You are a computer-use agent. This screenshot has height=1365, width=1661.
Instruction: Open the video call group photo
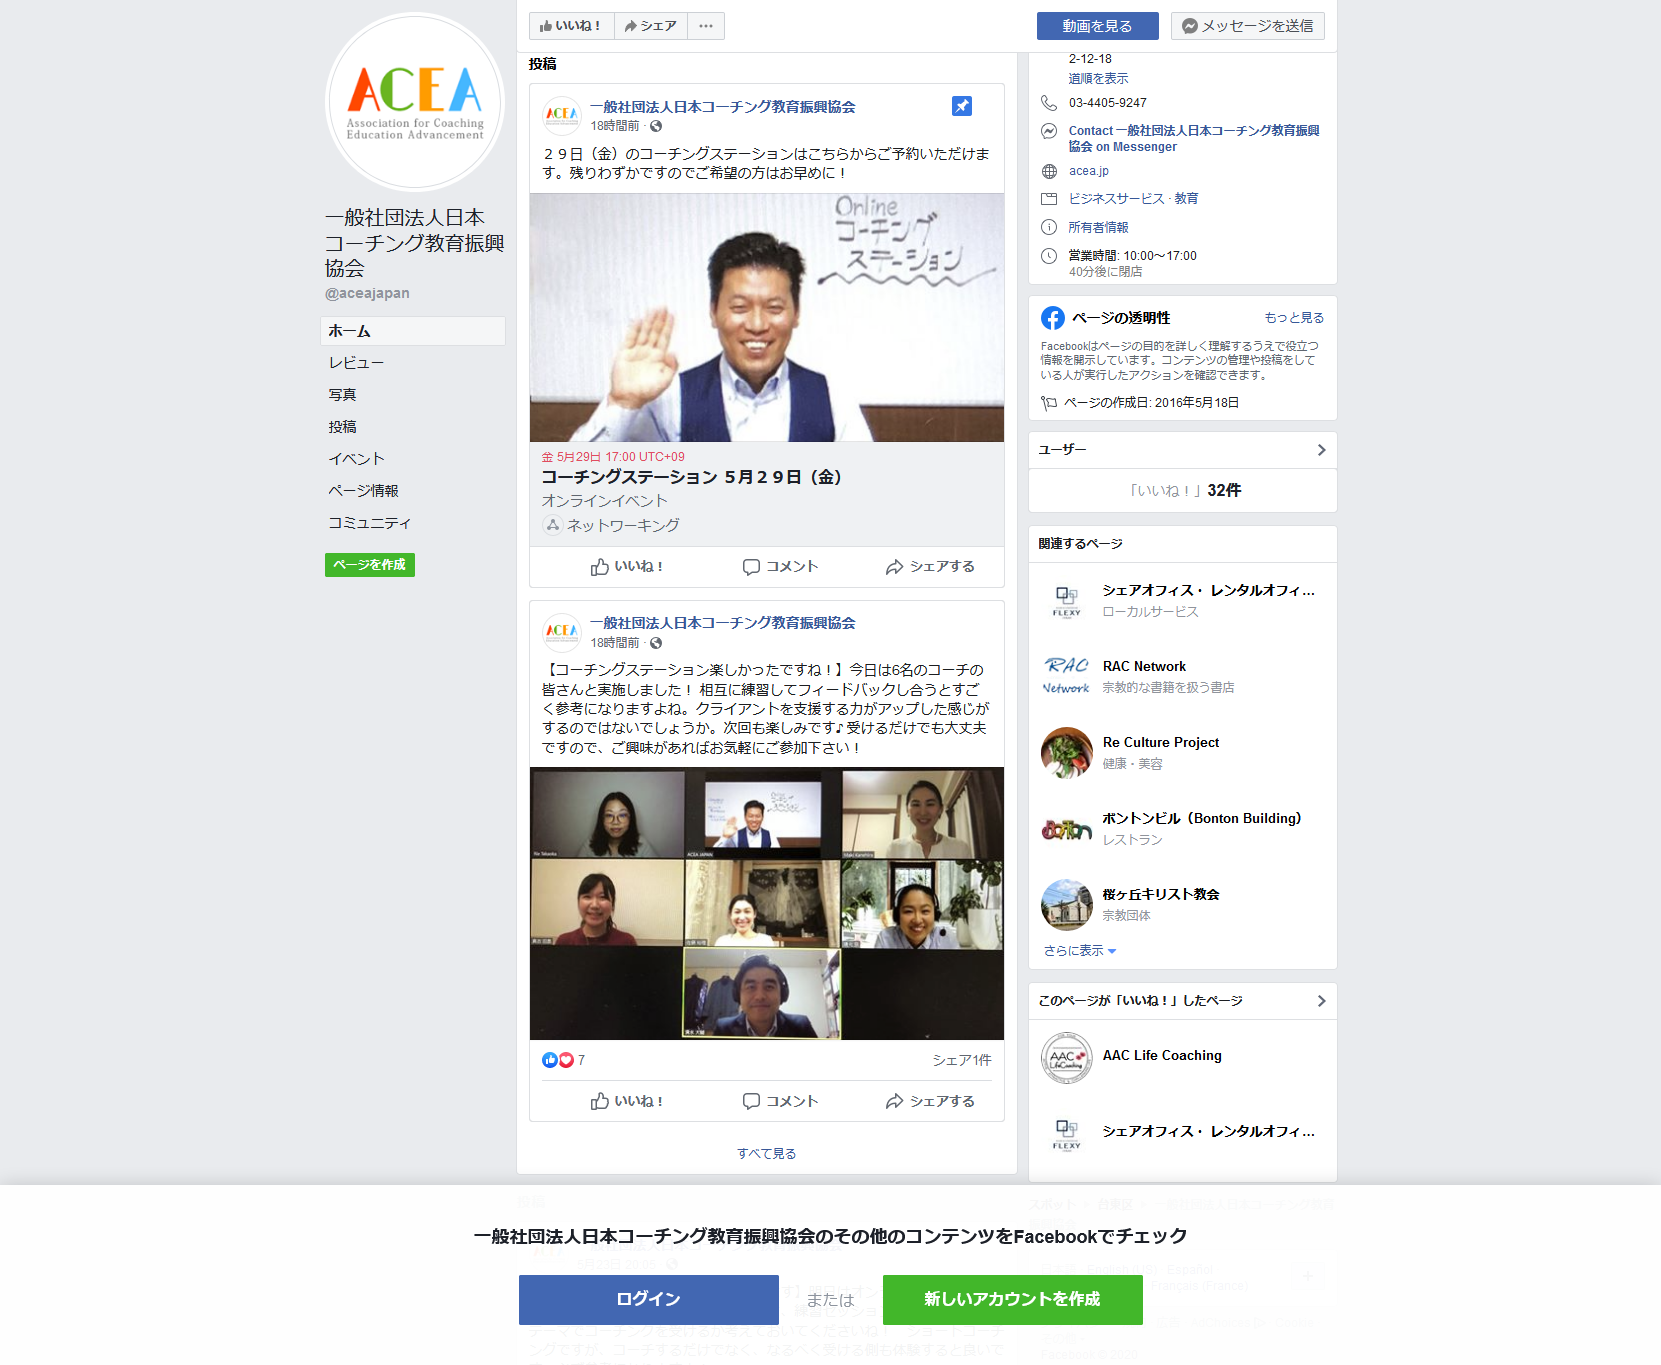[x=767, y=904]
